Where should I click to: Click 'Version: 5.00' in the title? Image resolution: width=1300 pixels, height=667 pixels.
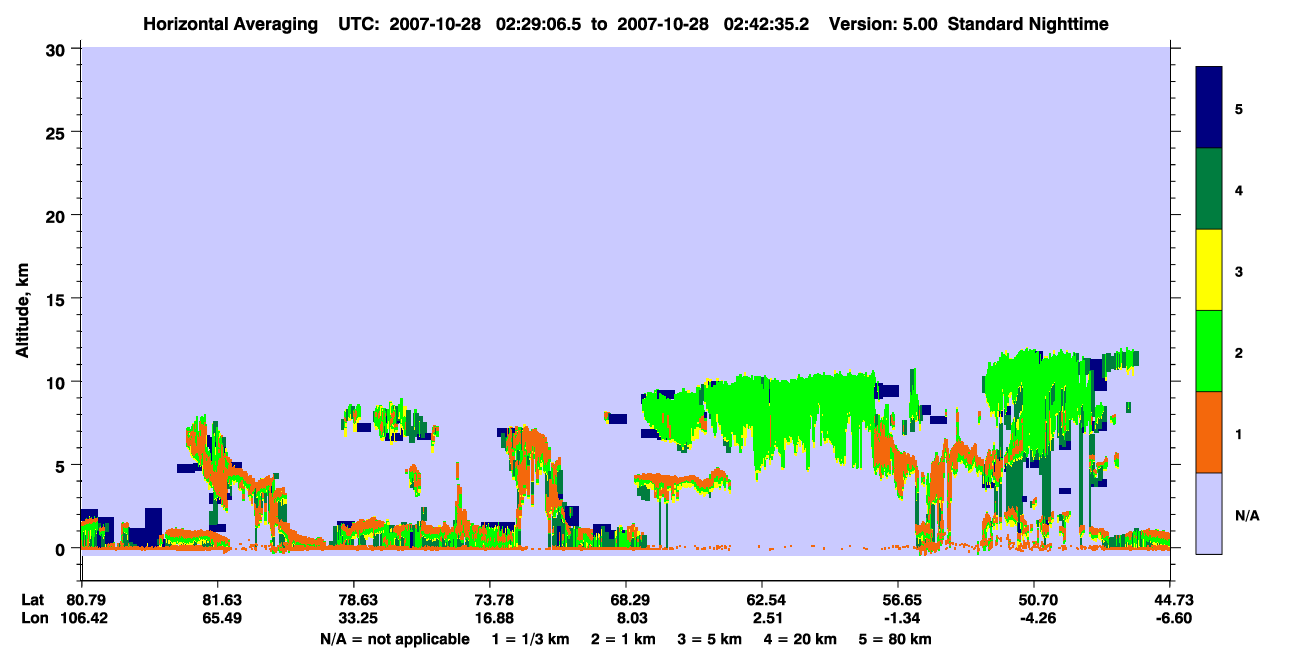coord(883,24)
